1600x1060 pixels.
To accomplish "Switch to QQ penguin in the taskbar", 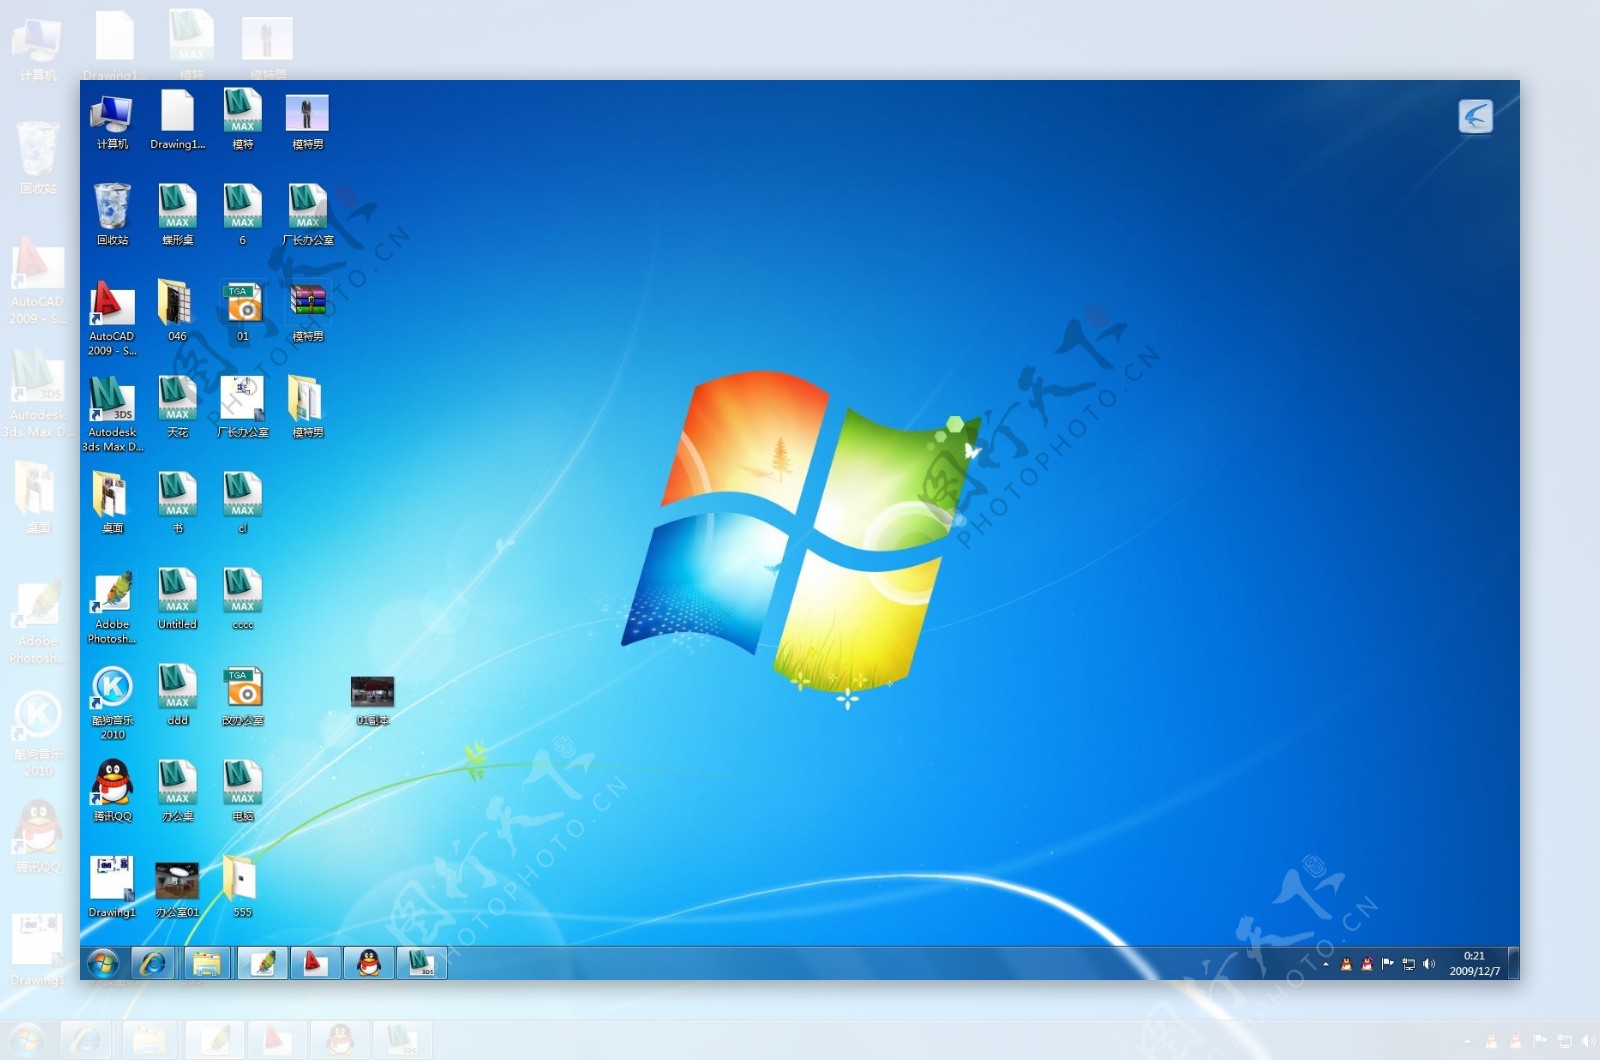I will (369, 963).
